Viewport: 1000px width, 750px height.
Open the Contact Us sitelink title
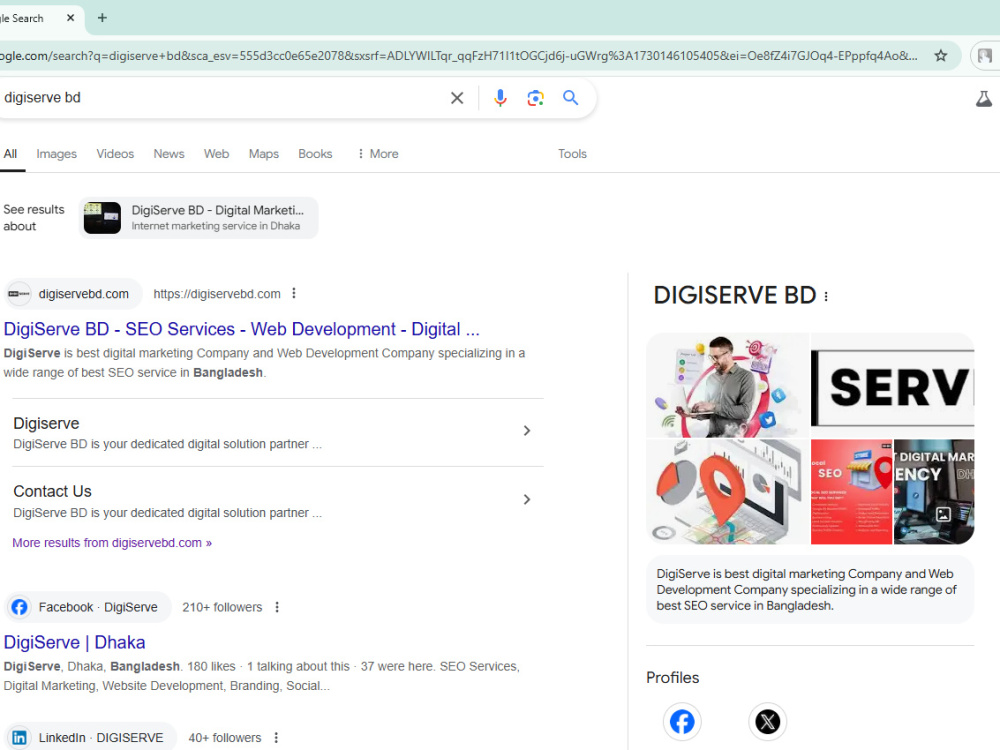52,492
